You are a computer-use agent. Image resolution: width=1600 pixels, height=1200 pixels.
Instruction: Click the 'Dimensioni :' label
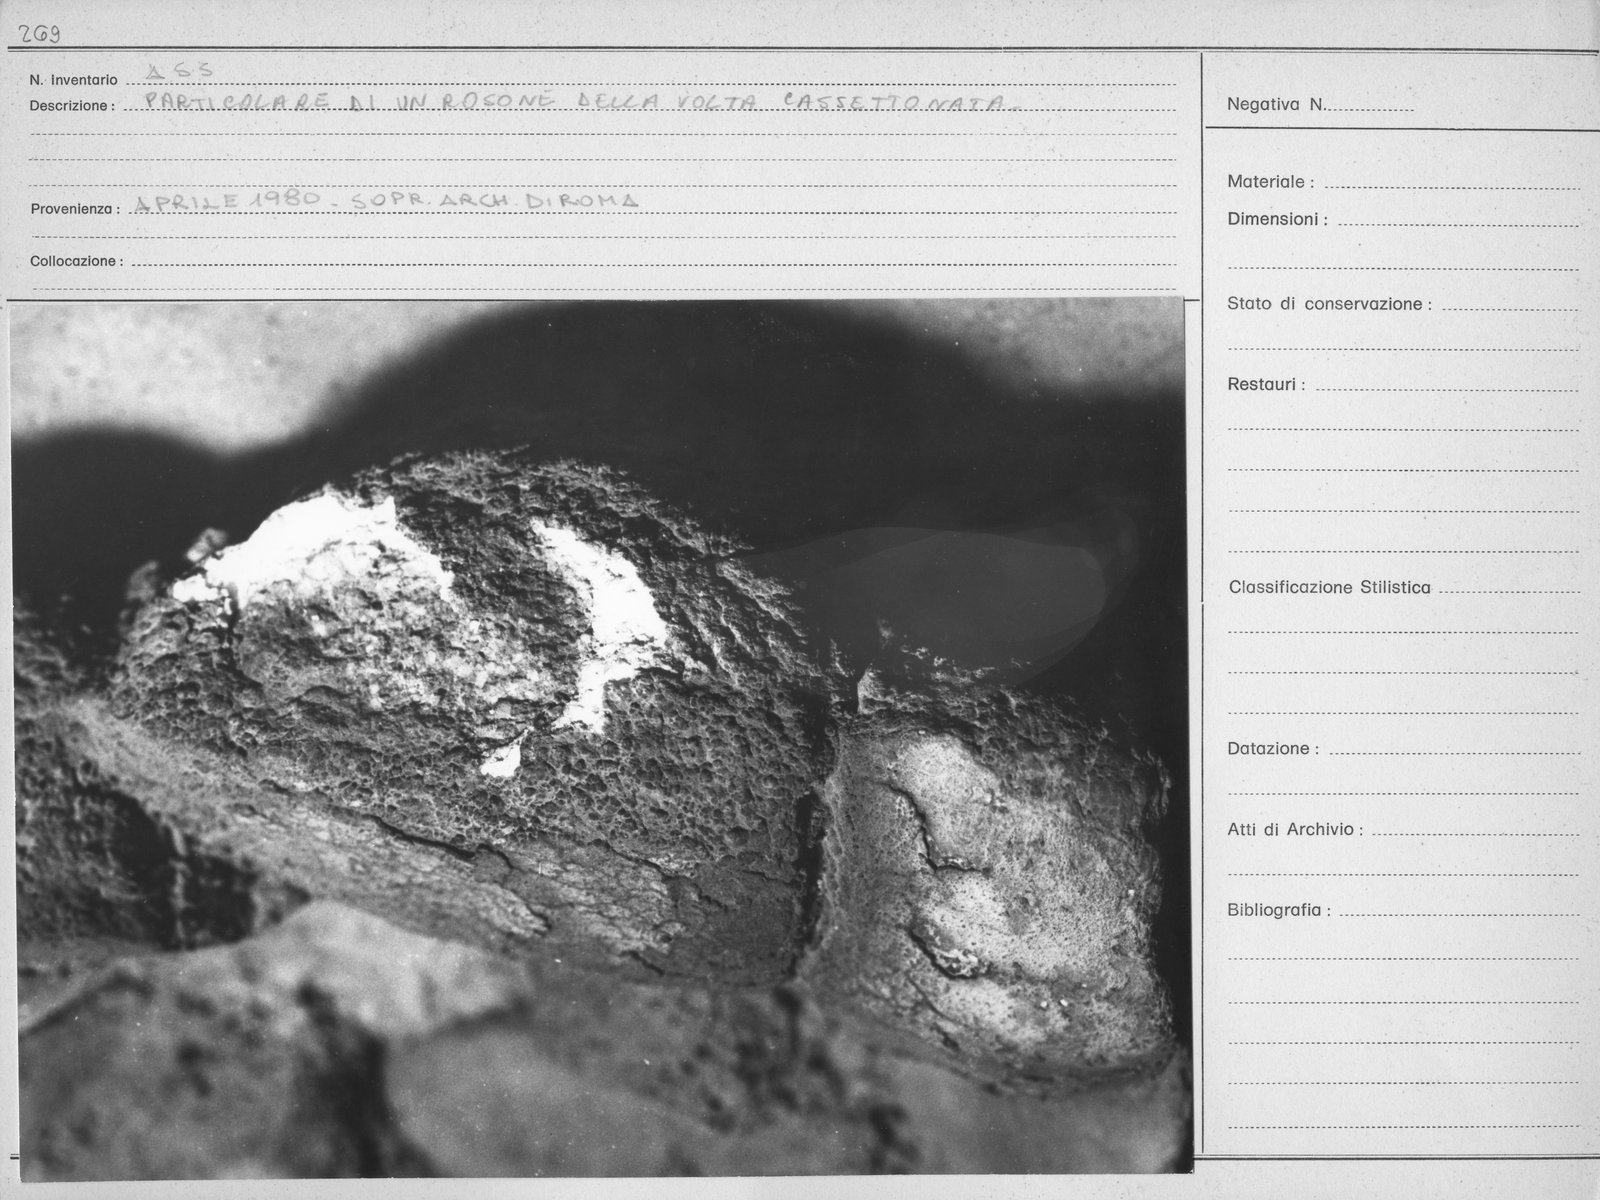[x=1277, y=219]
